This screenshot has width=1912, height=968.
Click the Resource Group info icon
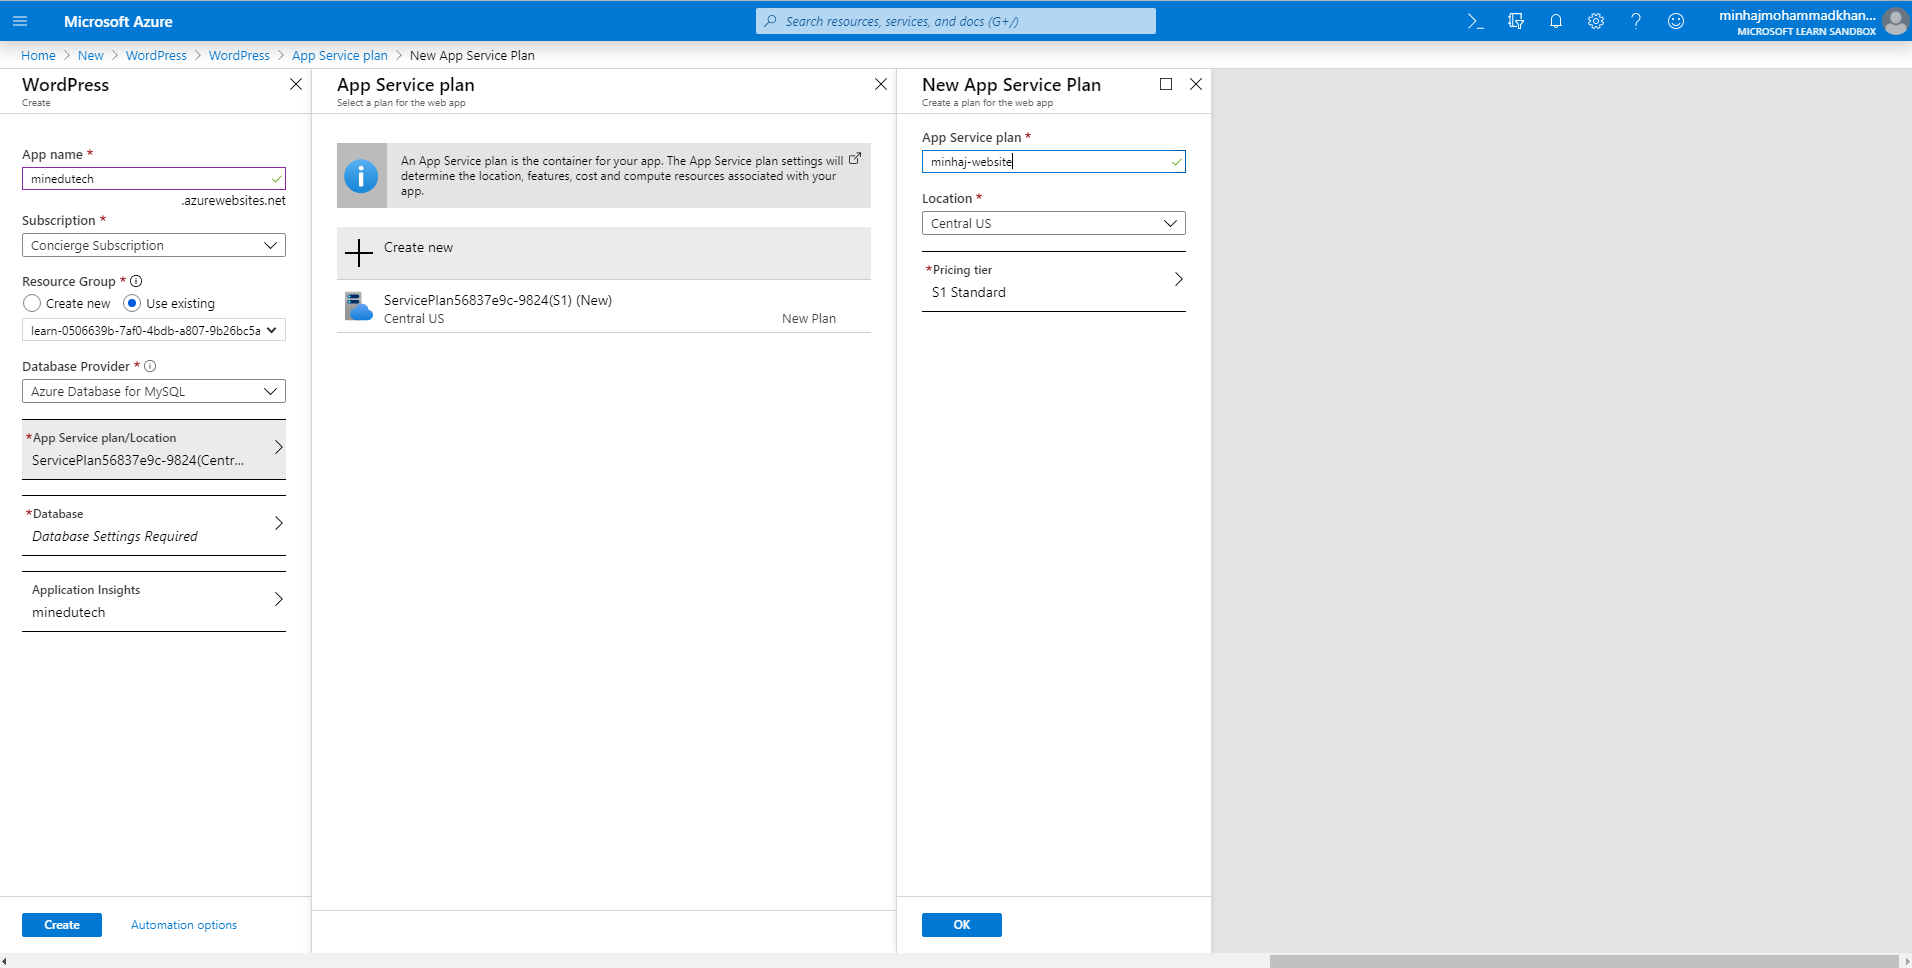(136, 281)
